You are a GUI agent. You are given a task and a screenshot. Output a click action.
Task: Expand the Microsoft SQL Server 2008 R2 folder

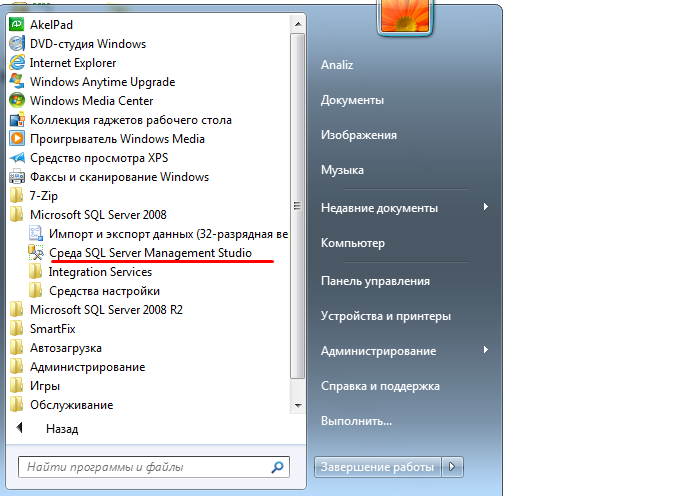pos(106,310)
